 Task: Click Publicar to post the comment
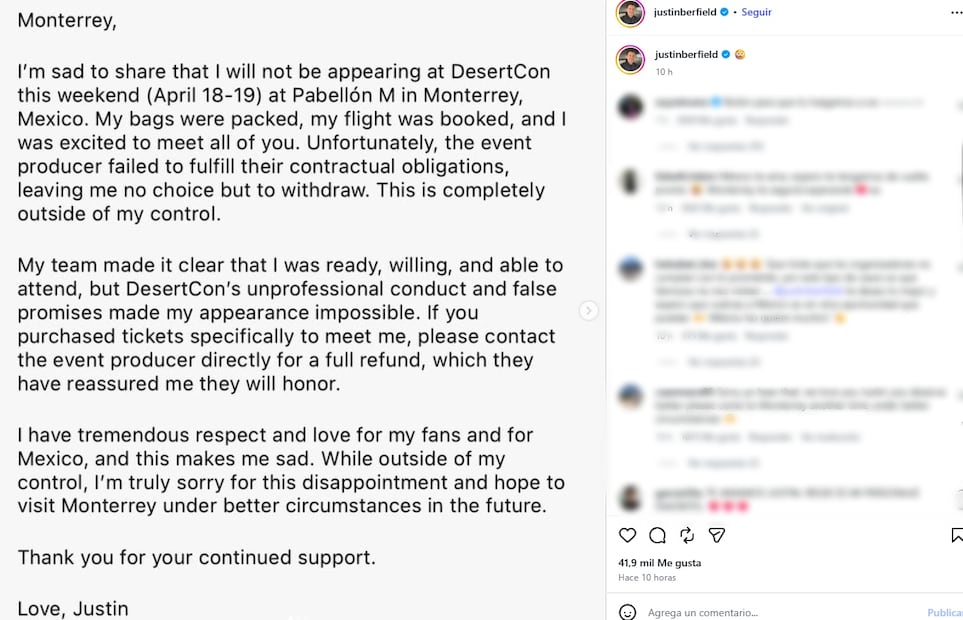(x=944, y=612)
